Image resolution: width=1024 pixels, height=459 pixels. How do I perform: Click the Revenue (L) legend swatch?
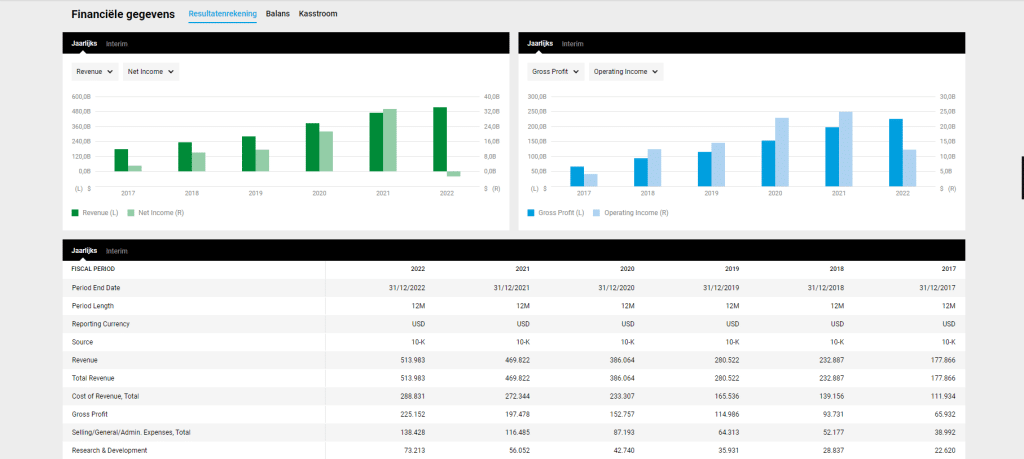click(x=75, y=213)
